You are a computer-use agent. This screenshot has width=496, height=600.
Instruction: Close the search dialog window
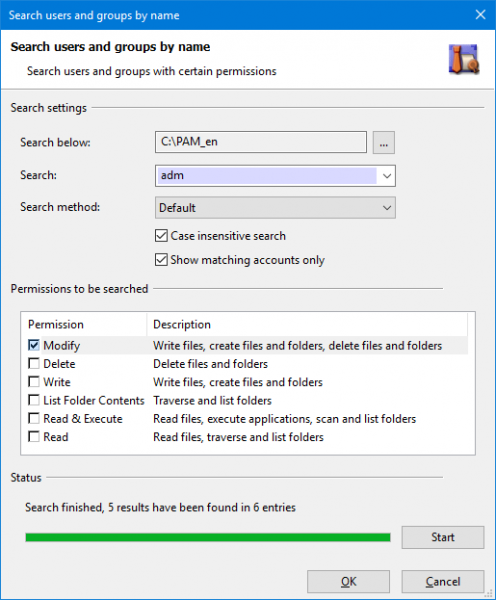[480, 15]
